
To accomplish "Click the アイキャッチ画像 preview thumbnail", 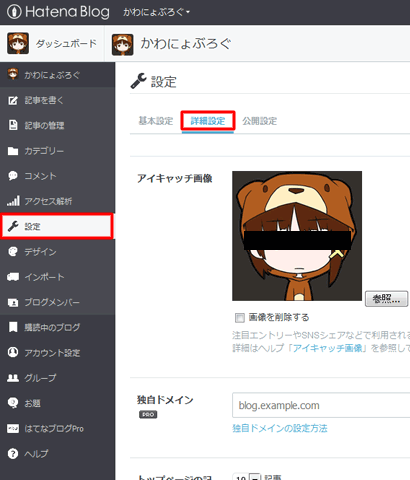I will point(297,236).
